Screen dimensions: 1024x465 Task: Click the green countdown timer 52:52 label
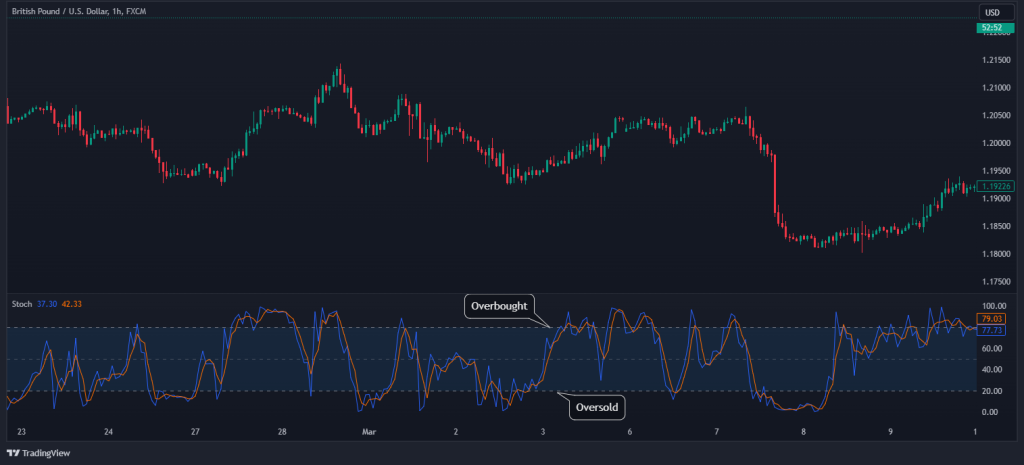click(x=992, y=27)
